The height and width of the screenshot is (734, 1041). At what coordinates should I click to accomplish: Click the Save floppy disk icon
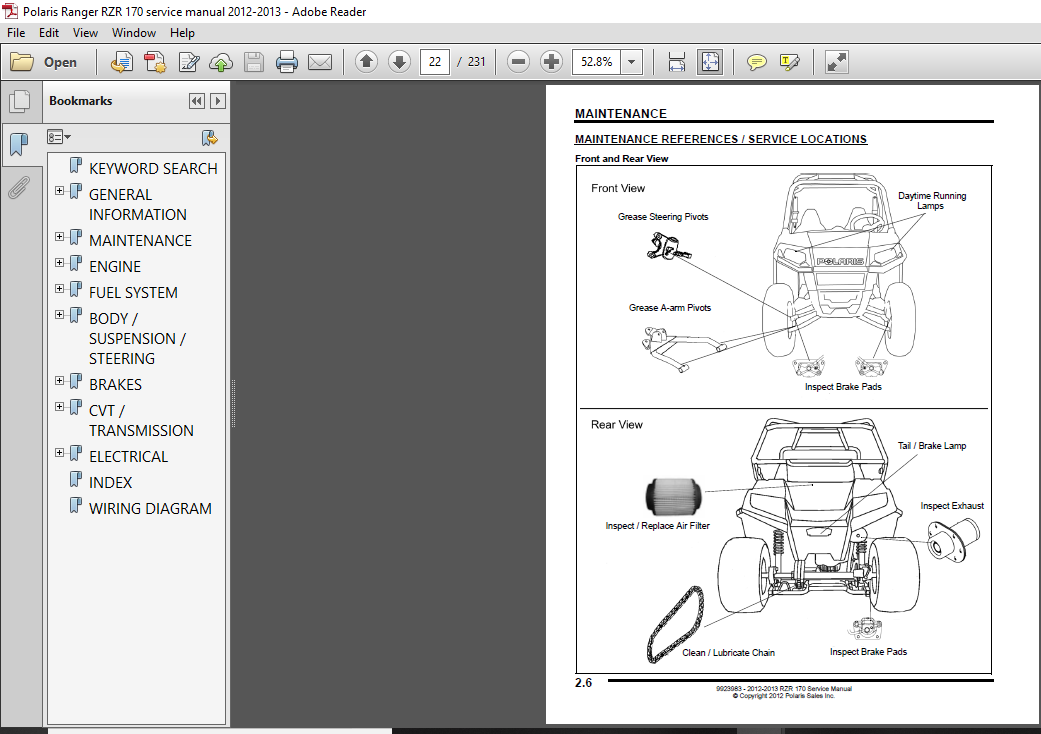[254, 62]
